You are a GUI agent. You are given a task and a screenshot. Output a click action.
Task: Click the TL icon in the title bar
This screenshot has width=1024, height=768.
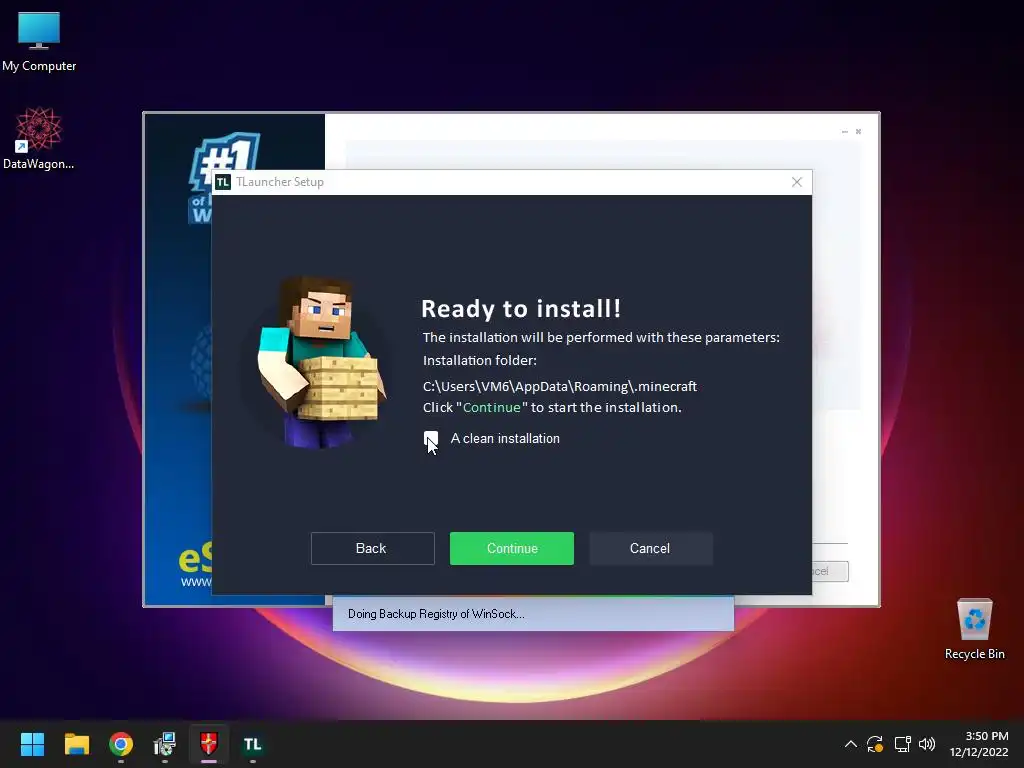[223, 182]
